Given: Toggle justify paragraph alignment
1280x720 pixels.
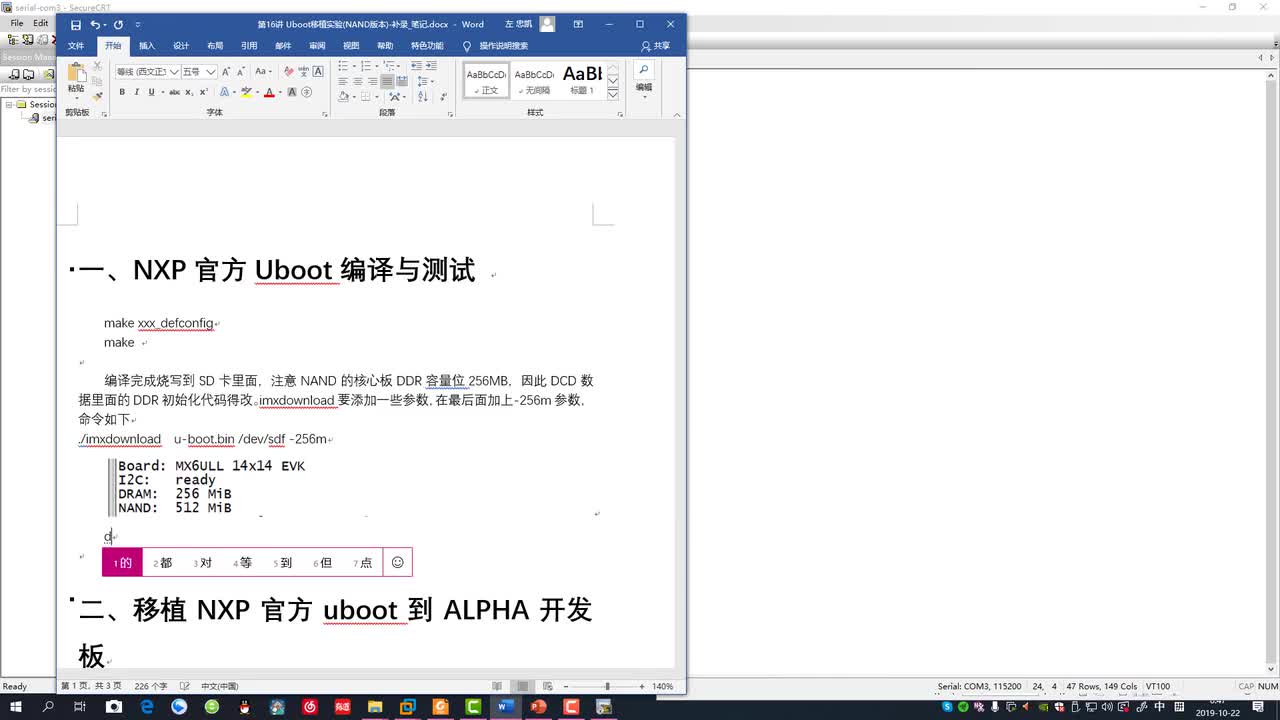Looking at the screenshot, I should point(387,81).
